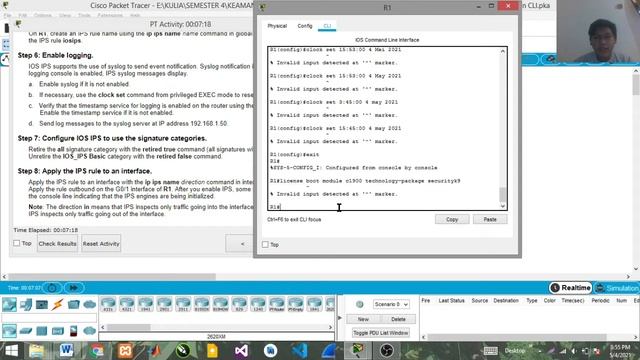This screenshot has height=360, width=640.
Task: Click the volume speaker icon in system tray
Action: coord(574,351)
